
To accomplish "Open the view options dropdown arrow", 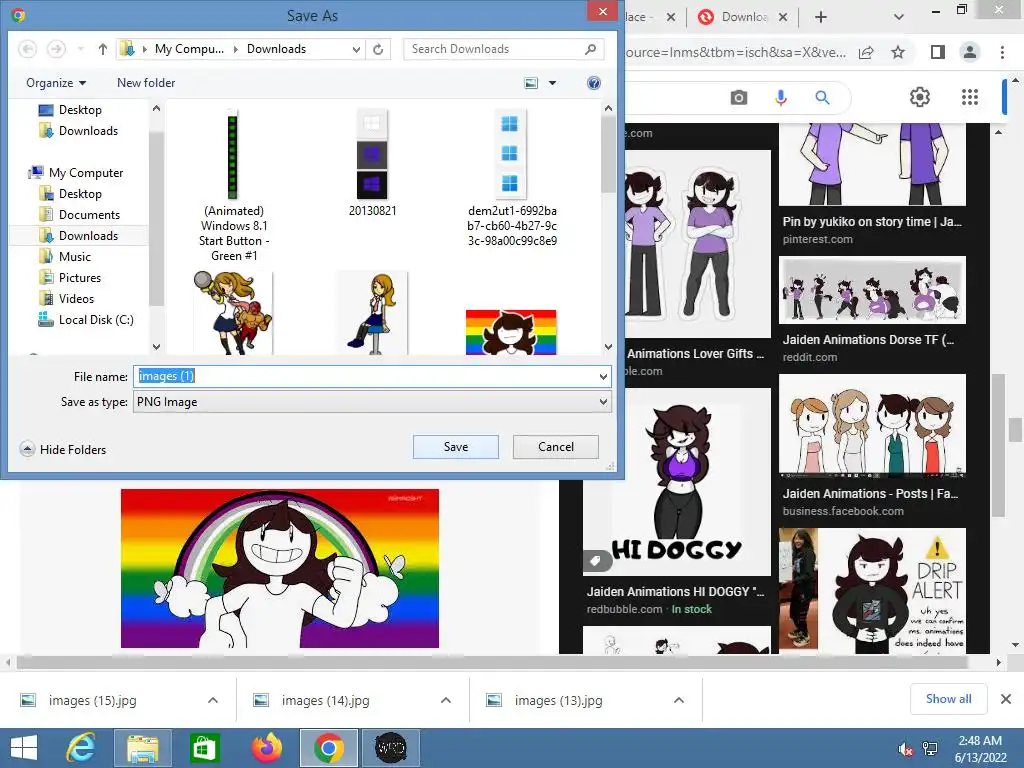I will tap(552, 83).
